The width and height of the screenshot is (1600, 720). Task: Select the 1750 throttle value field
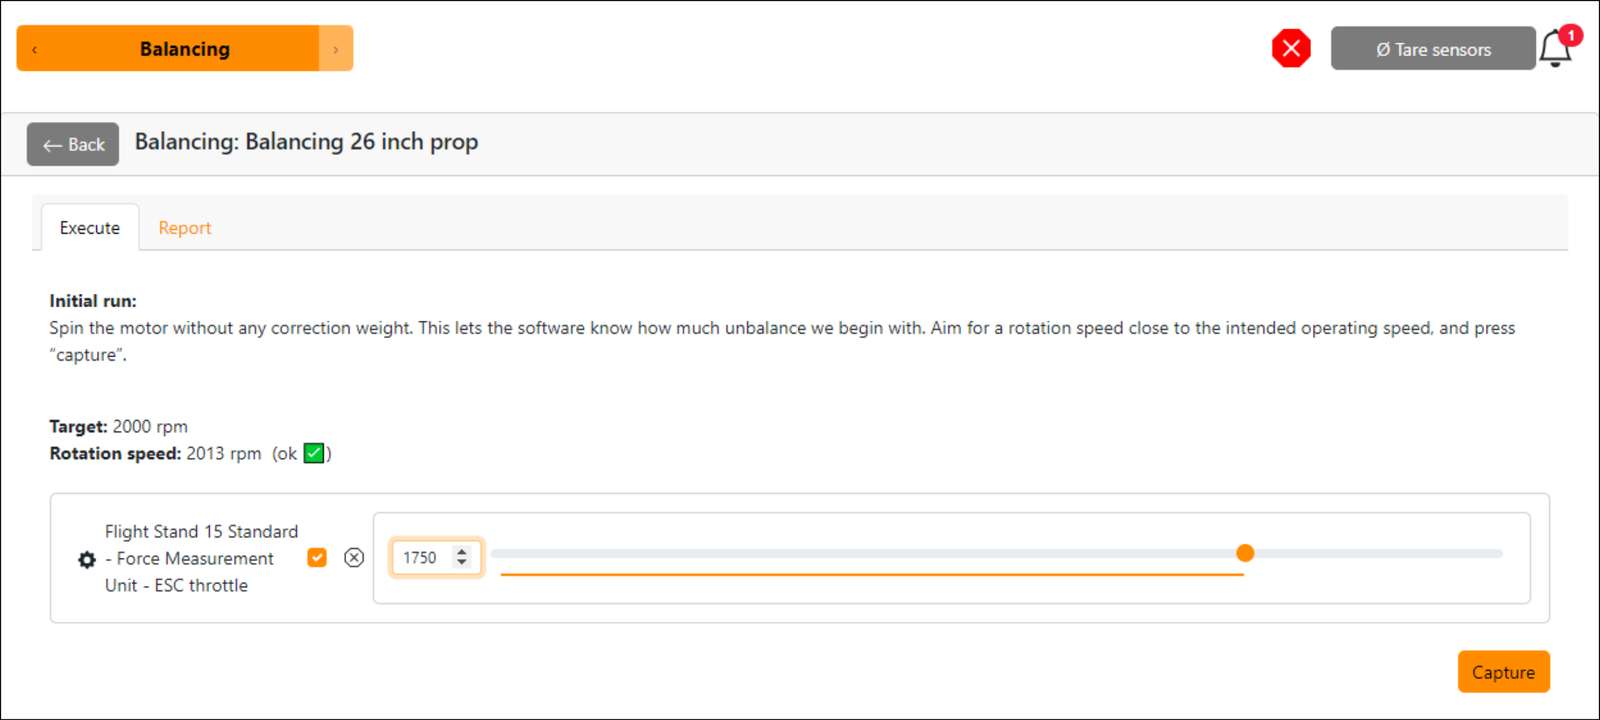[x=425, y=557]
